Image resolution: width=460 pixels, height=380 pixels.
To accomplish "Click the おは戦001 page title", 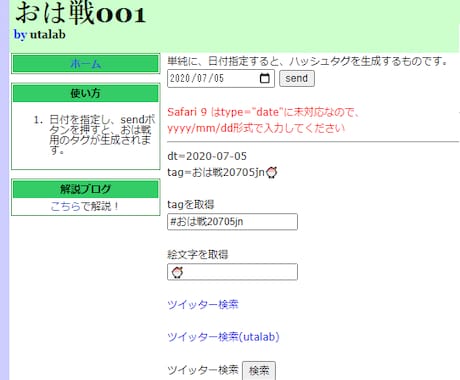I will point(81,13).
